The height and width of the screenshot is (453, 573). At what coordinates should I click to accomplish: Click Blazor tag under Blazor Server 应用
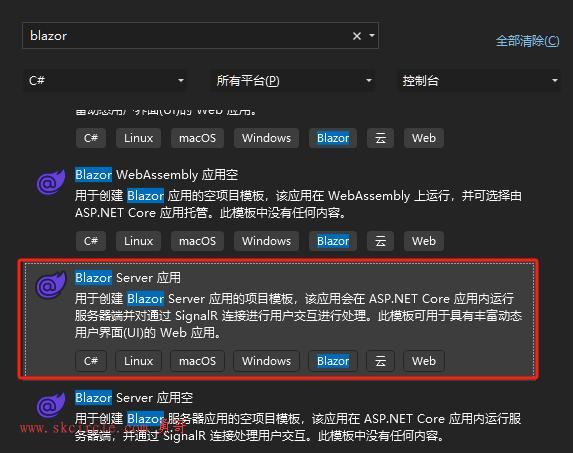click(333, 361)
